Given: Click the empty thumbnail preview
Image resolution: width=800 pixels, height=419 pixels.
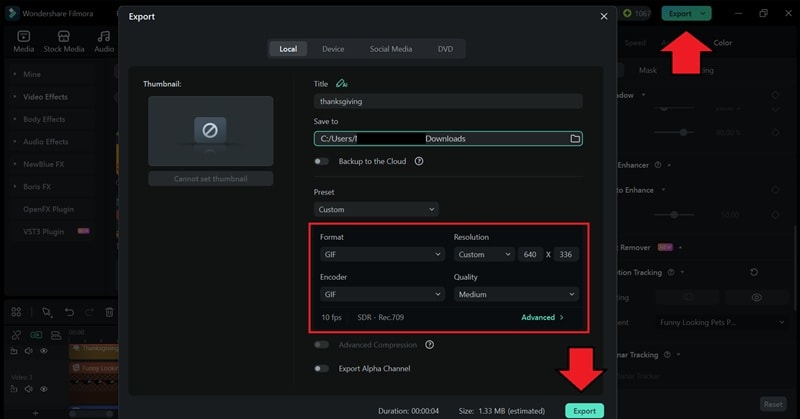Looking at the screenshot, I should [x=210, y=131].
